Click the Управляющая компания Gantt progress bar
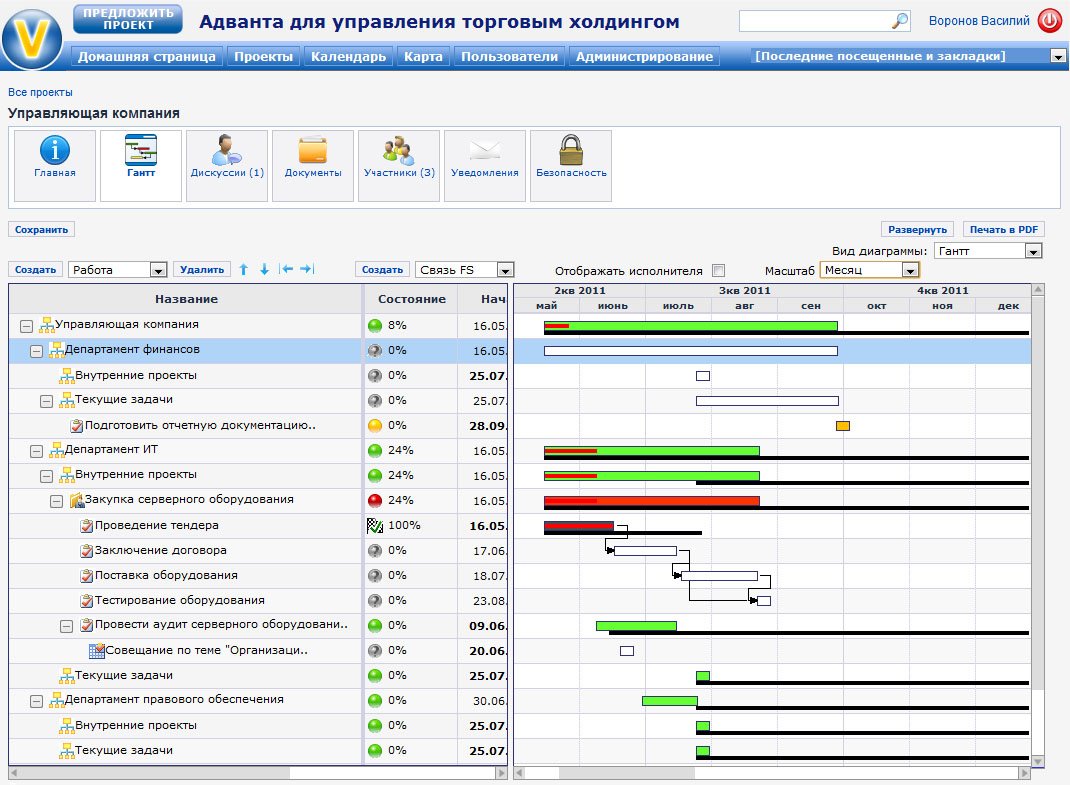Viewport: 1070px width, 785px height. (691, 326)
